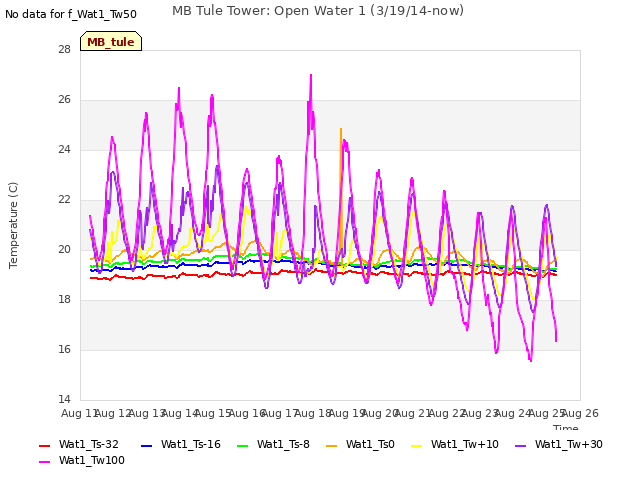Click the orange Wat1_Ts0 color swatch
This screenshot has width=640, height=480.
click(x=331, y=446)
